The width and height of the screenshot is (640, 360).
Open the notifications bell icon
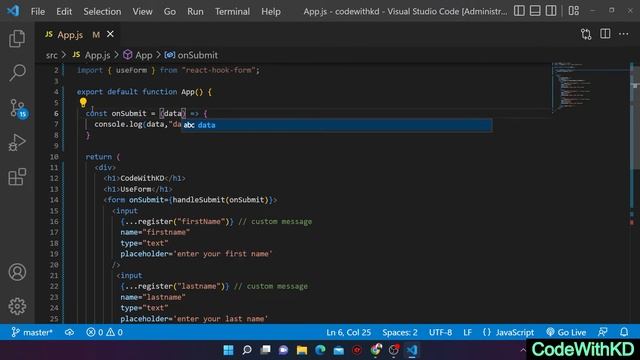pos(624,332)
